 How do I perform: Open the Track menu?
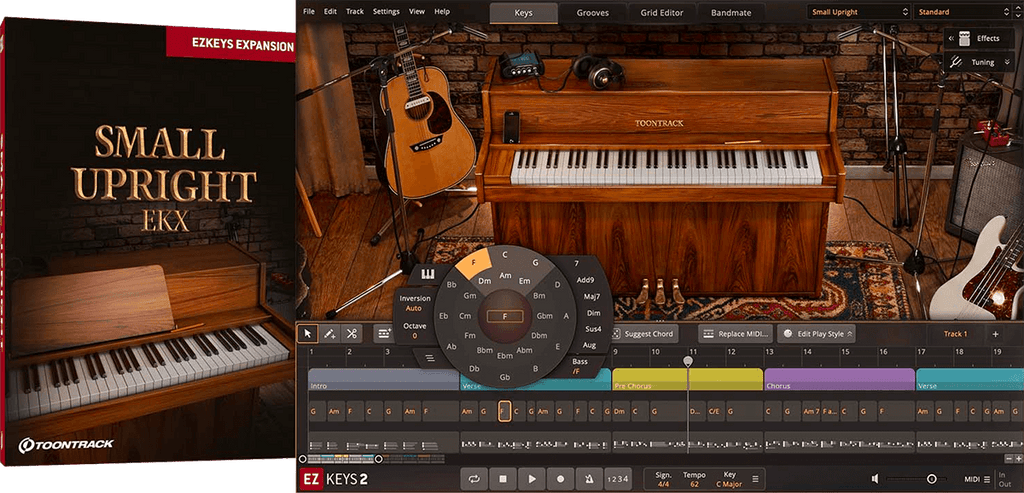click(355, 12)
